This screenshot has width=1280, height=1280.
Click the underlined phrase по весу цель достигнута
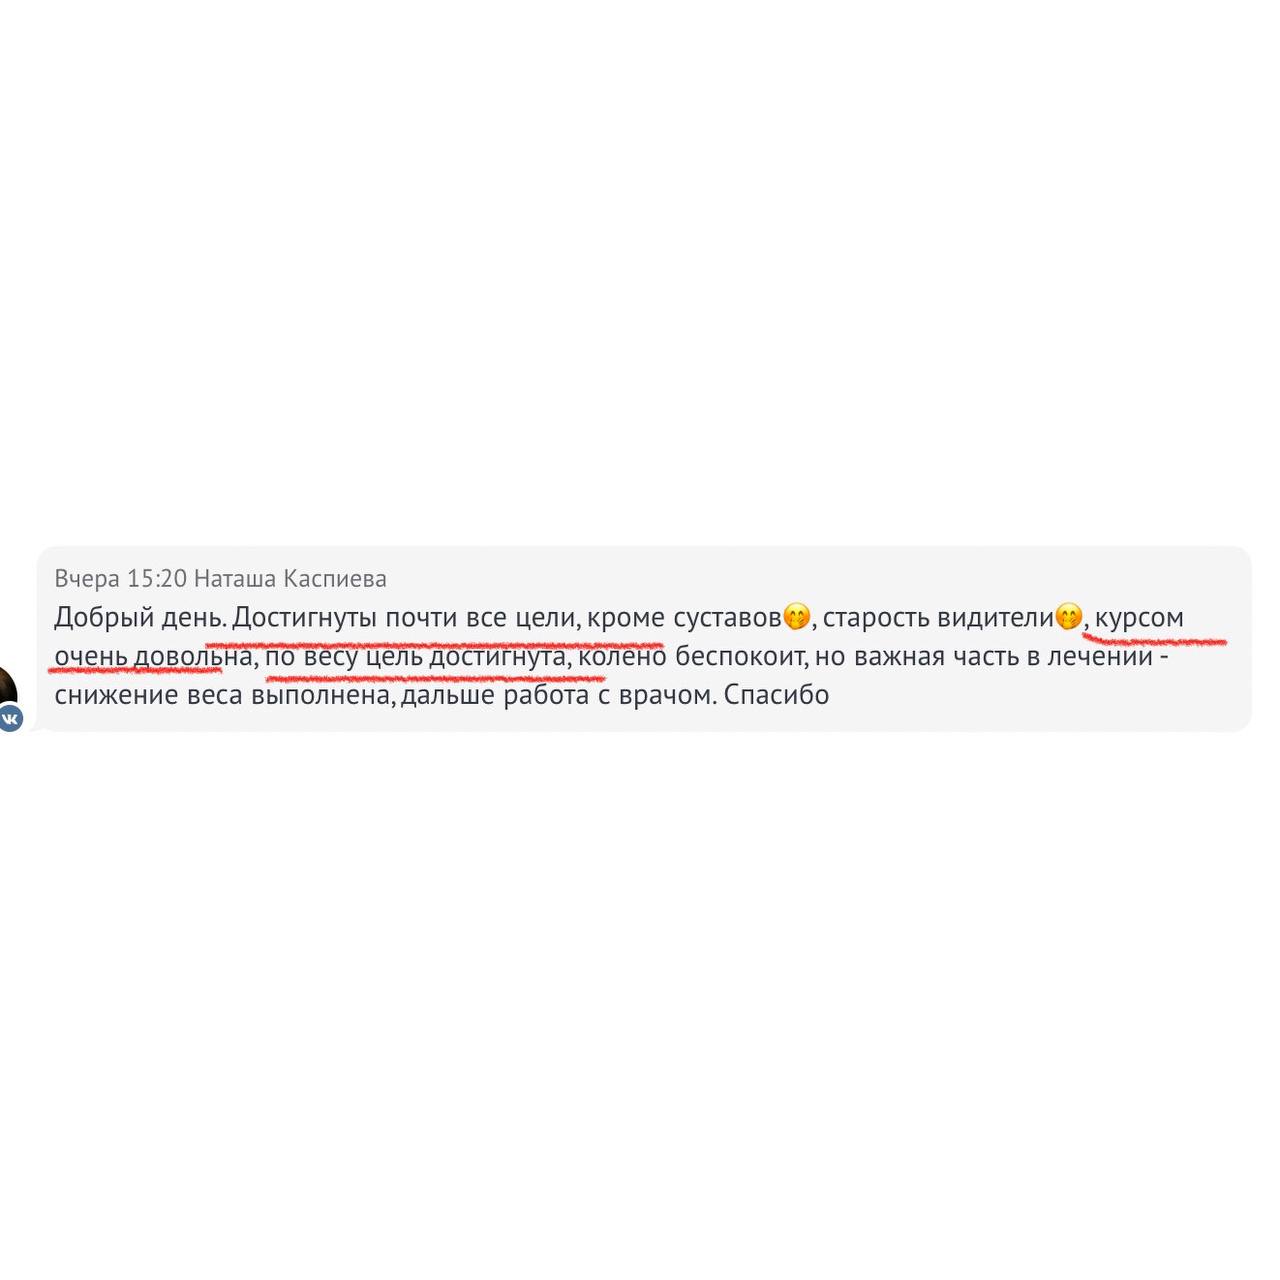click(415, 657)
